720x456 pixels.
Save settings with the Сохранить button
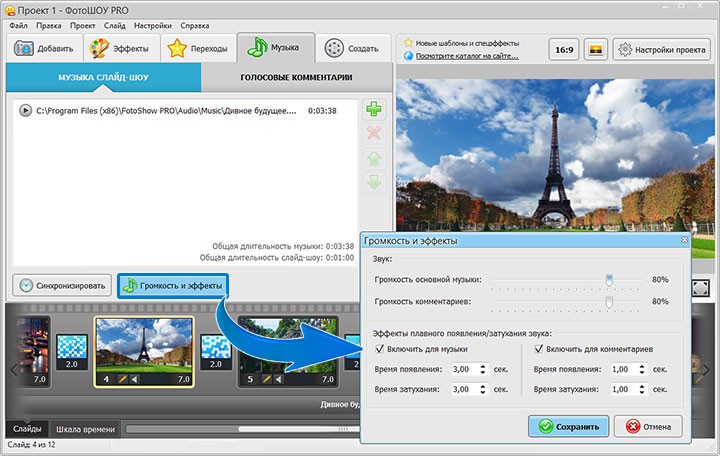(568, 427)
